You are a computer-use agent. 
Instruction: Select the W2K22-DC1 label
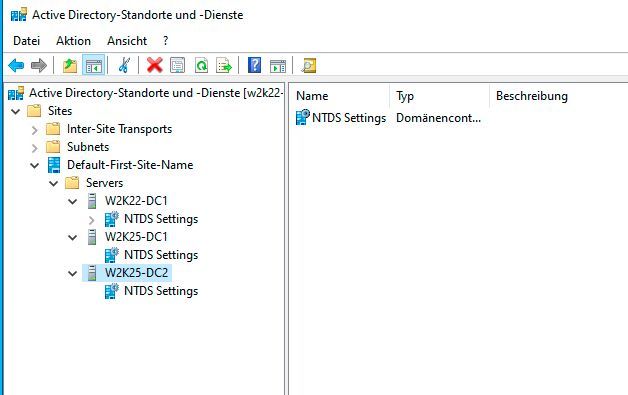click(136, 201)
